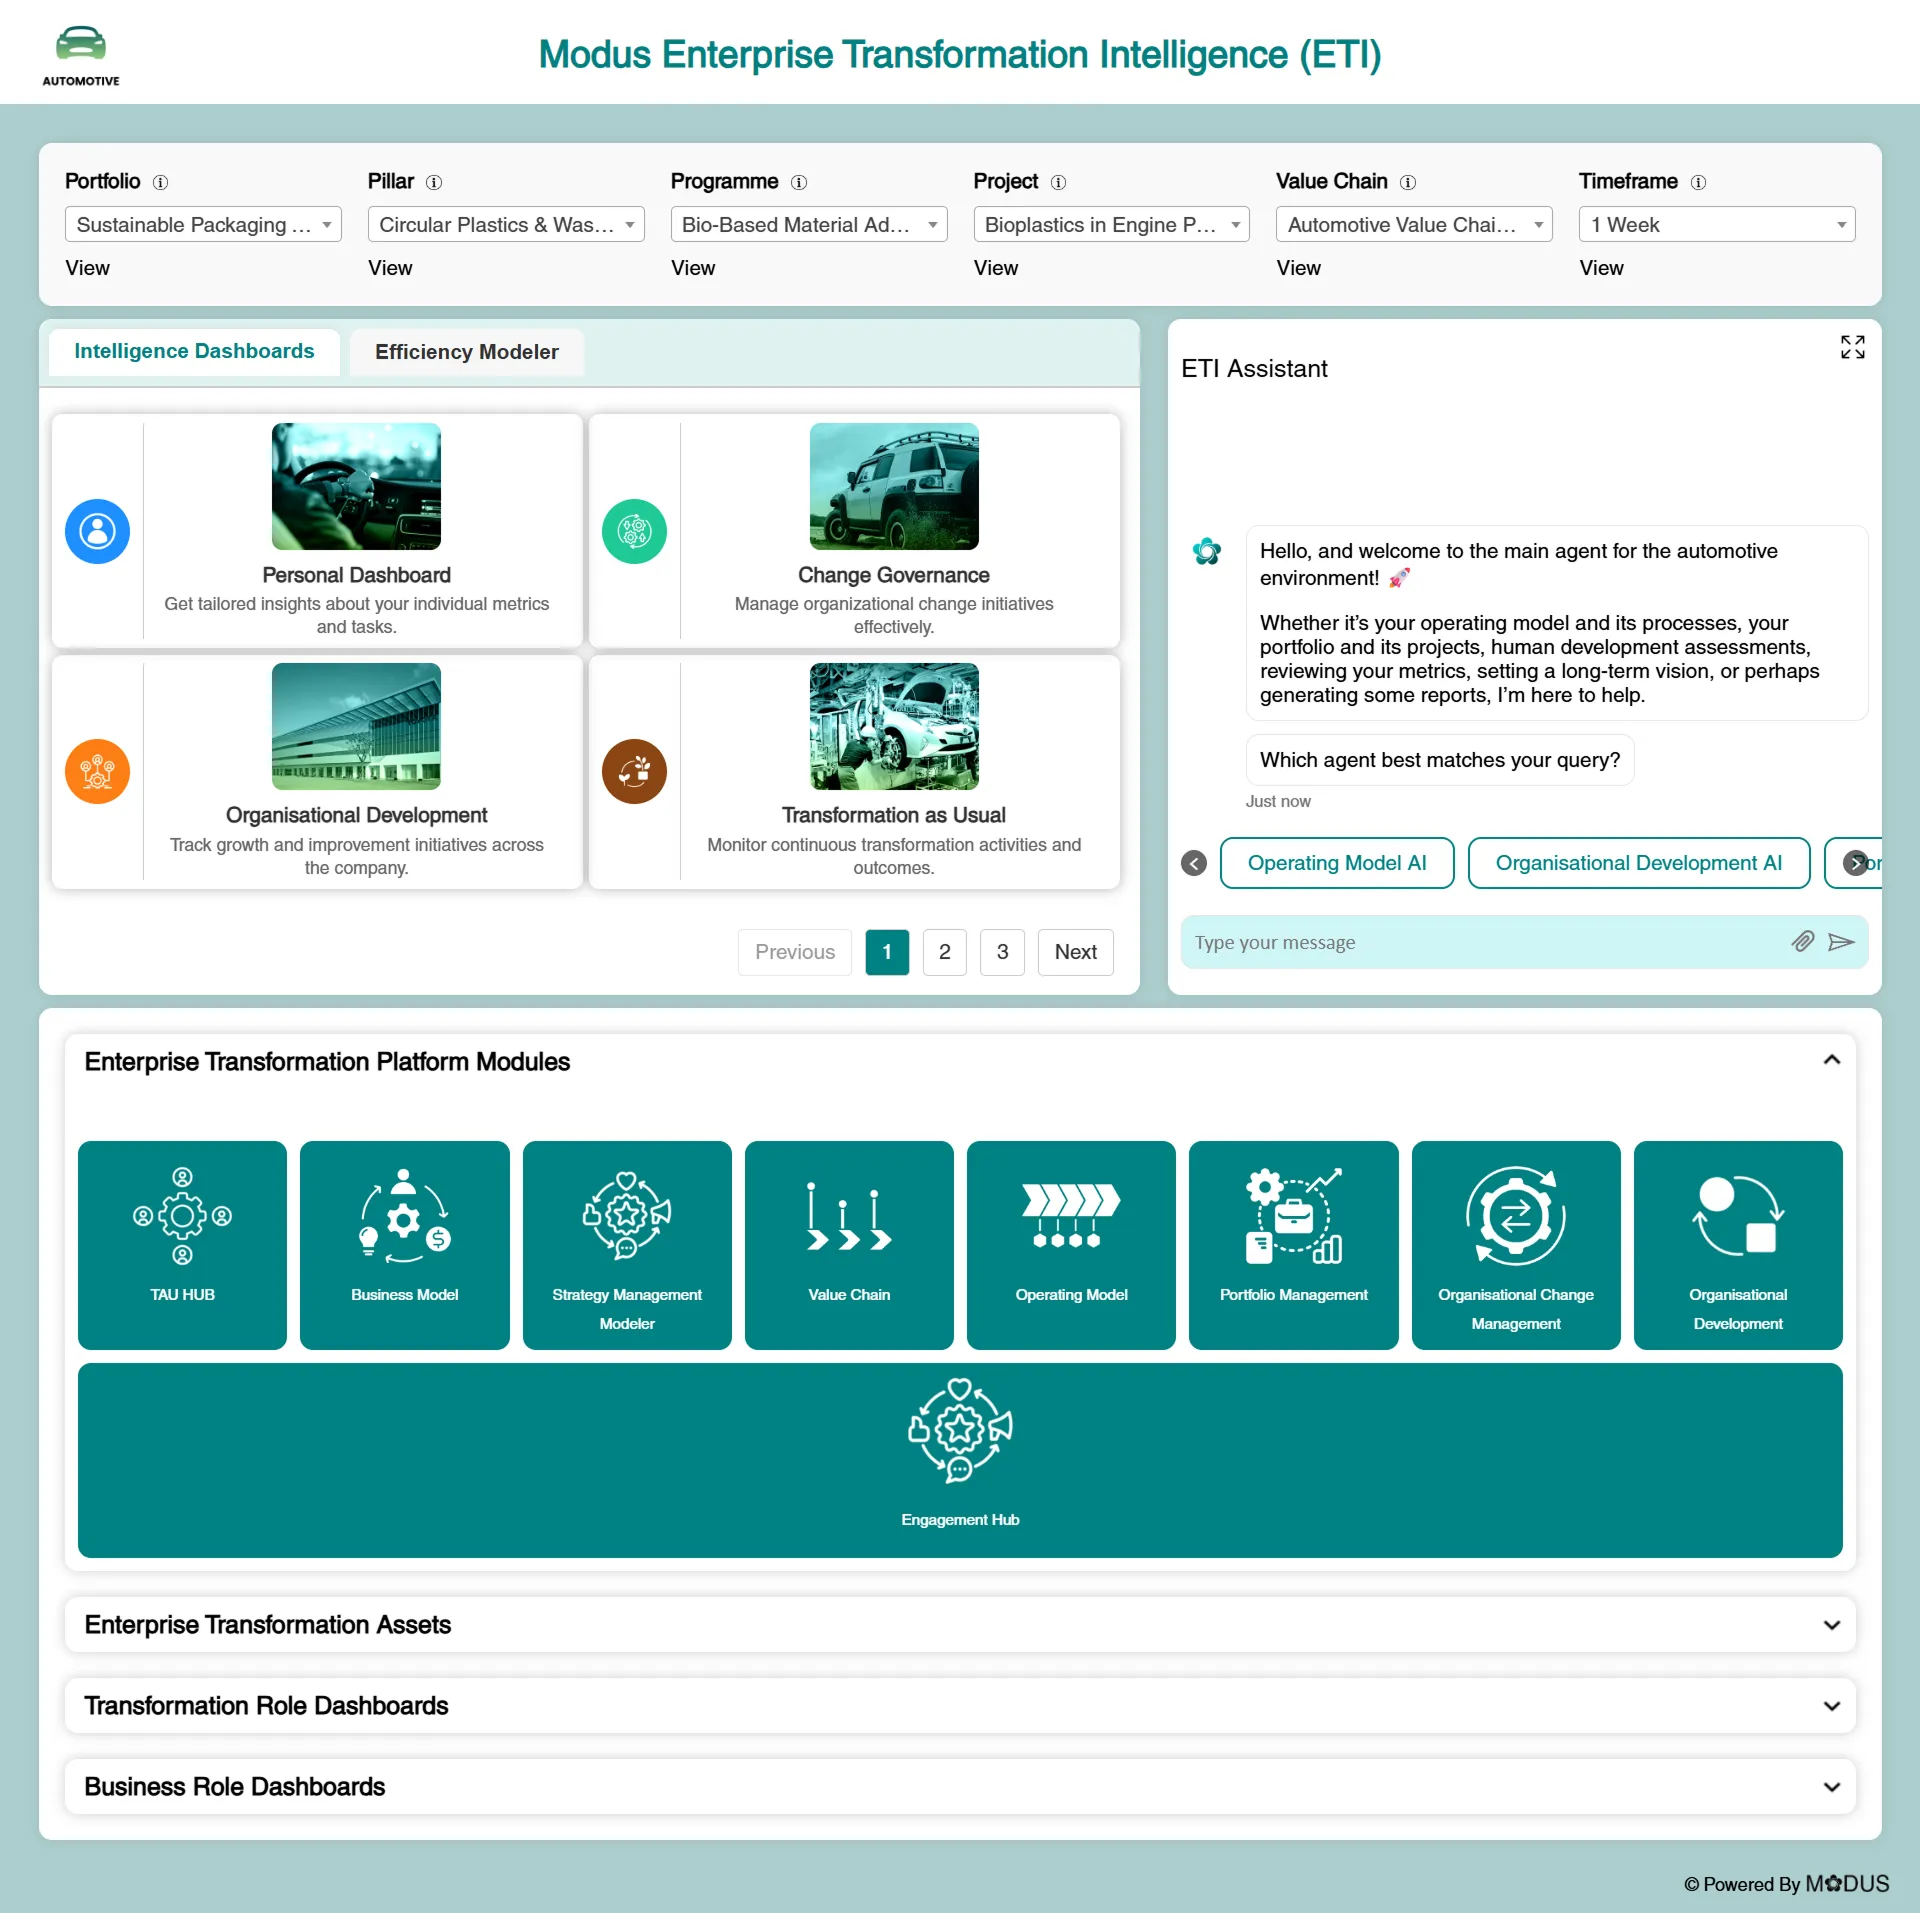Image resolution: width=1920 pixels, height=1913 pixels.
Task: Open the Business Model module
Action: [x=404, y=1245]
